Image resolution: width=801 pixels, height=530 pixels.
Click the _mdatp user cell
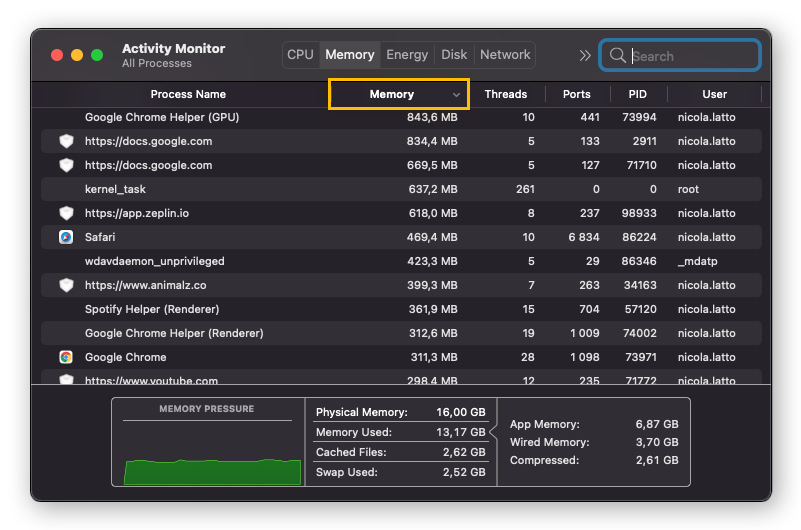(697, 261)
